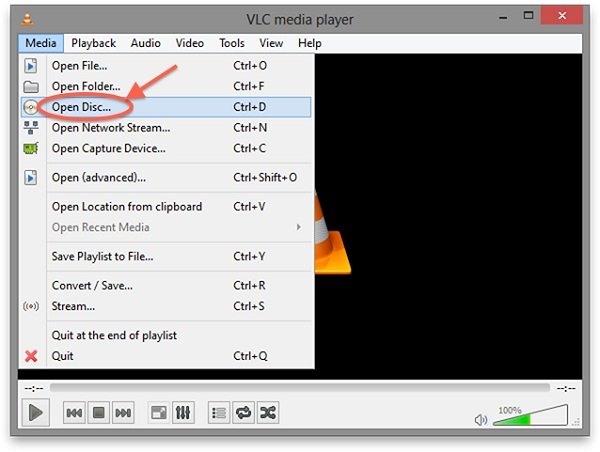Mute audio with the speaker icon

pyautogui.click(x=481, y=420)
